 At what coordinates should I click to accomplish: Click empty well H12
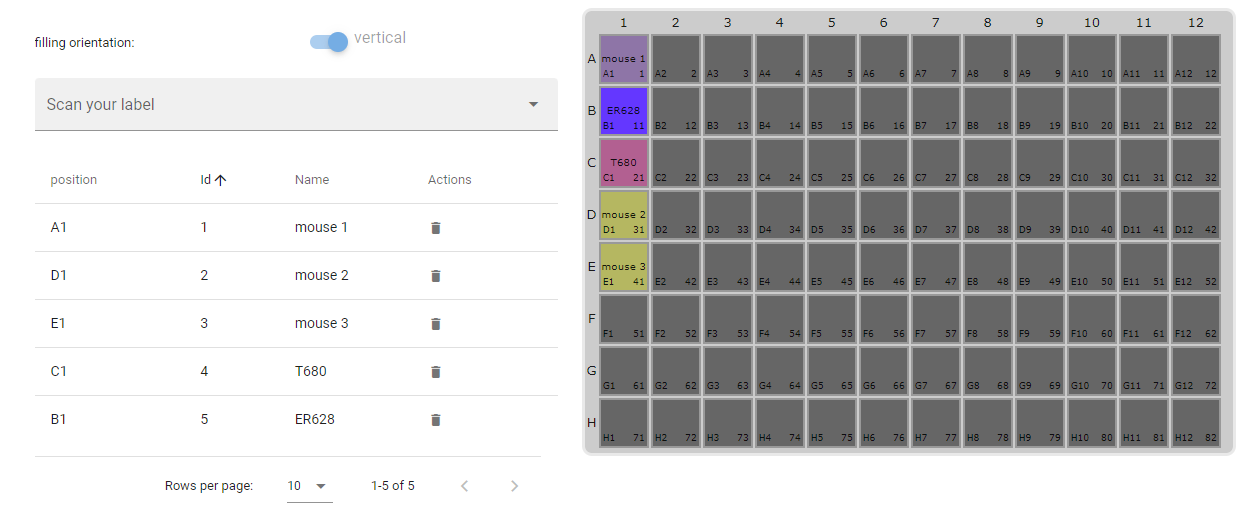(1196, 422)
